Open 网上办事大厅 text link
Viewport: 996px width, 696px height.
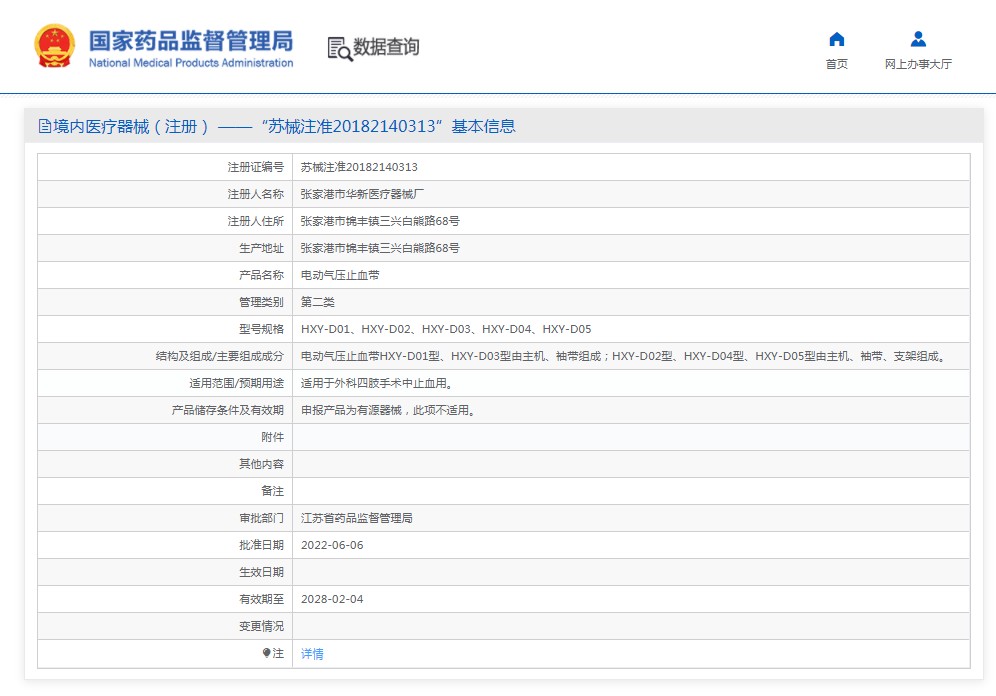pyautogui.click(x=918, y=64)
